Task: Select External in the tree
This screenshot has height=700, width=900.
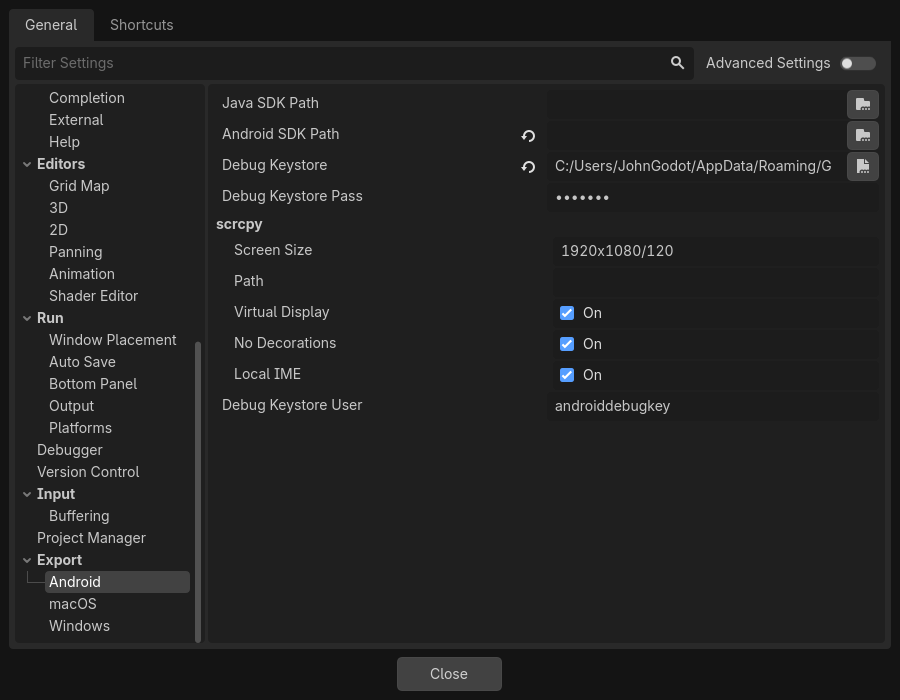Action: 76,120
